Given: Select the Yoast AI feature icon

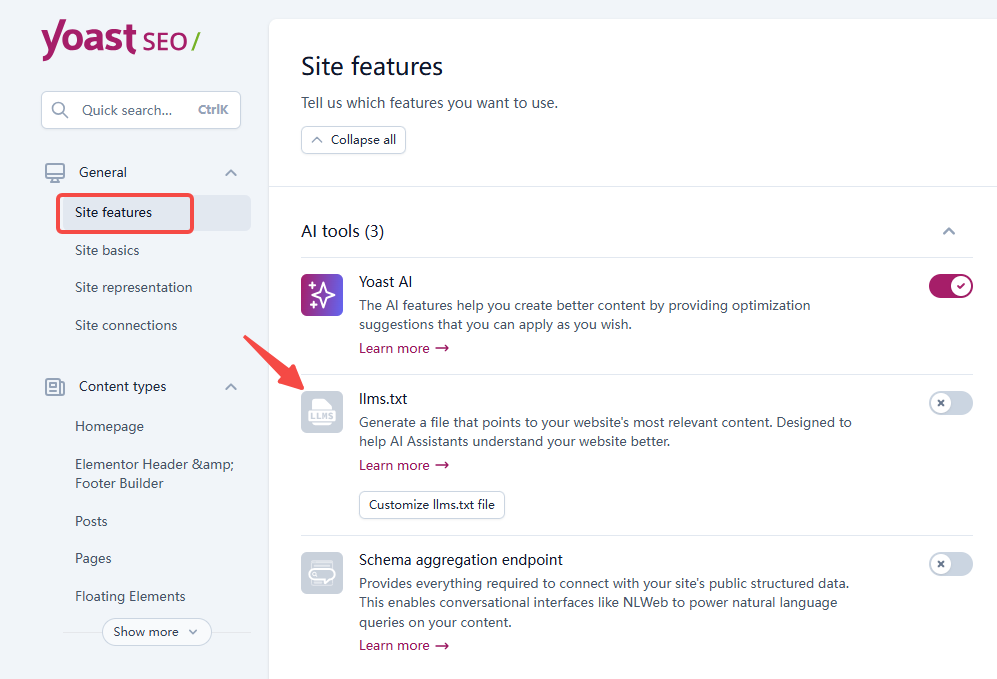Looking at the screenshot, I should [321, 295].
